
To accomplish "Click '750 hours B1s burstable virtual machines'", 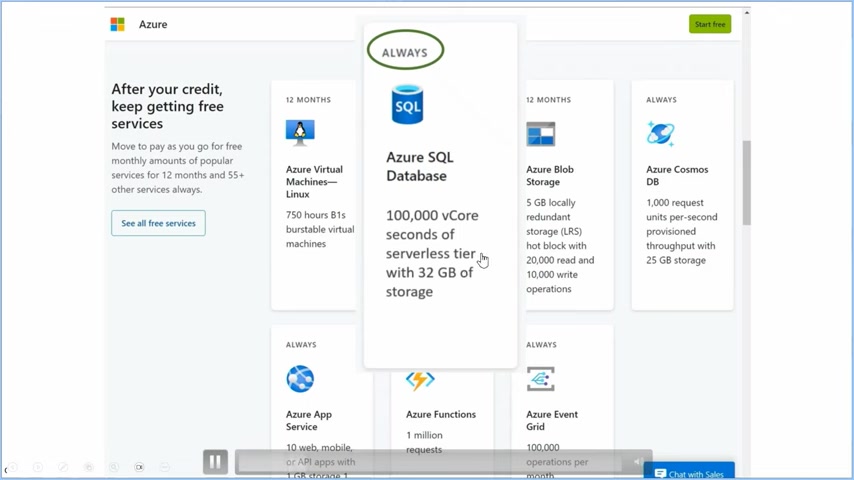I will (320, 229).
